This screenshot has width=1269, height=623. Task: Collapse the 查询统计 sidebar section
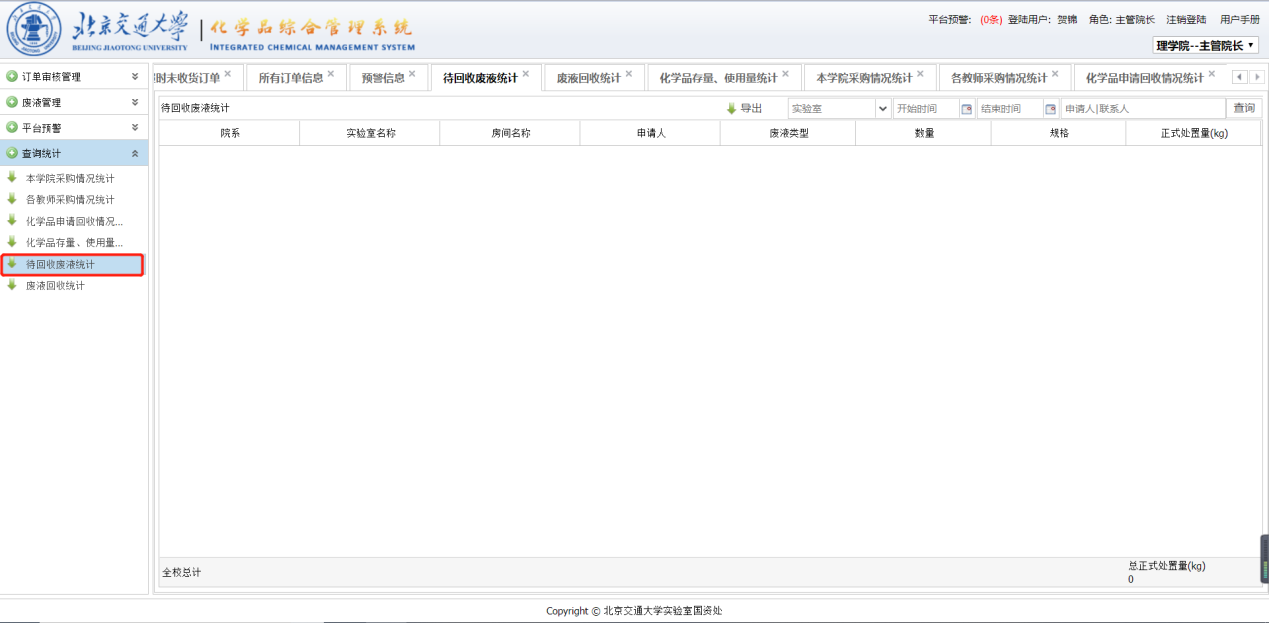[135, 153]
